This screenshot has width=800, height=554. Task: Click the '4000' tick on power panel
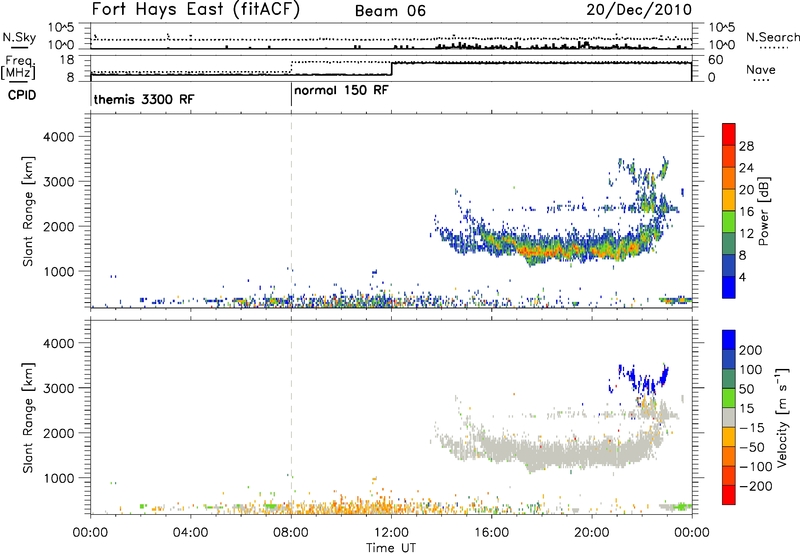point(58,137)
